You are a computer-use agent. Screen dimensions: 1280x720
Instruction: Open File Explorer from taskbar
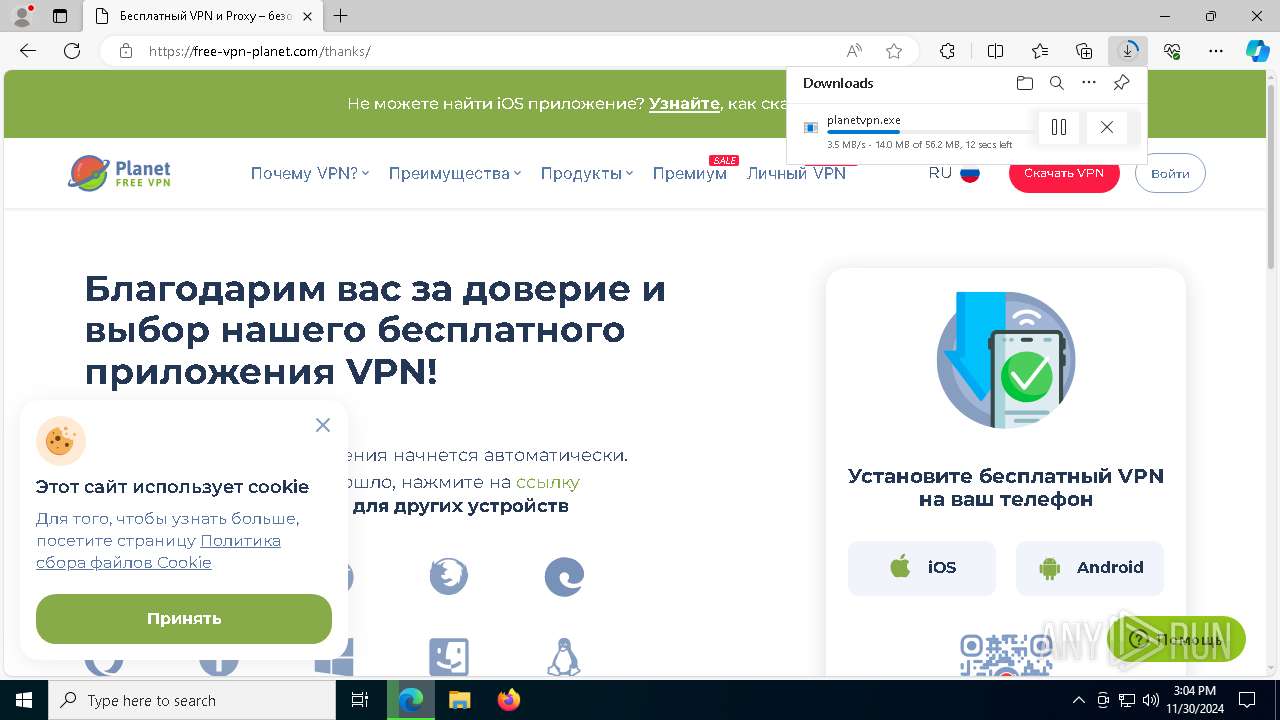pos(459,700)
